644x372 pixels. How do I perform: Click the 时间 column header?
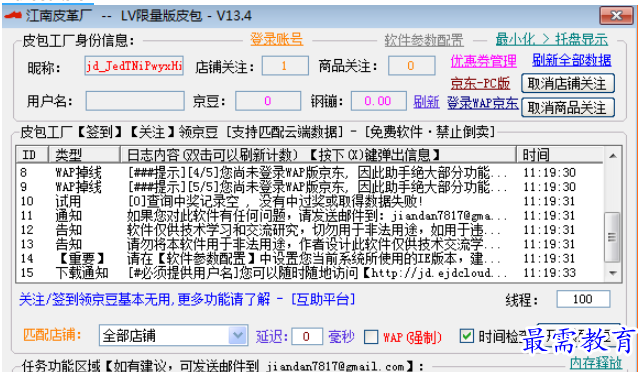coord(560,155)
